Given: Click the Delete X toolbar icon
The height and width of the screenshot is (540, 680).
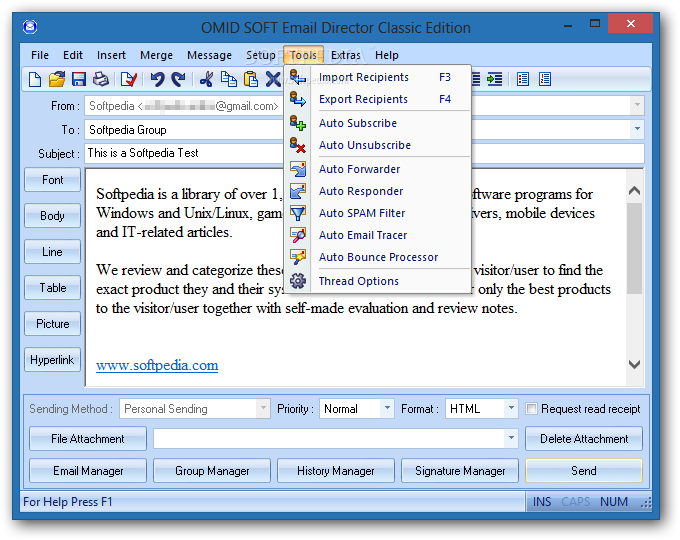Looking at the screenshot, I should pos(273,79).
